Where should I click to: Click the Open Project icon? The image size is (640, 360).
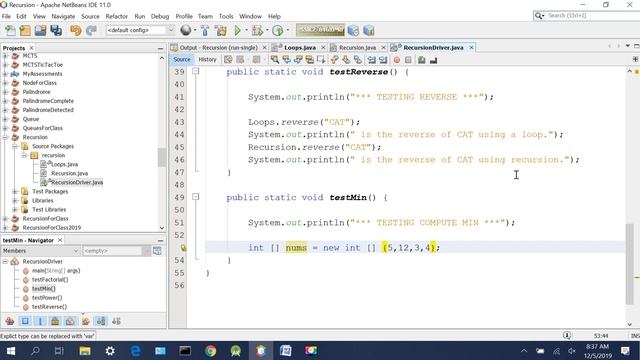[x=40, y=31]
